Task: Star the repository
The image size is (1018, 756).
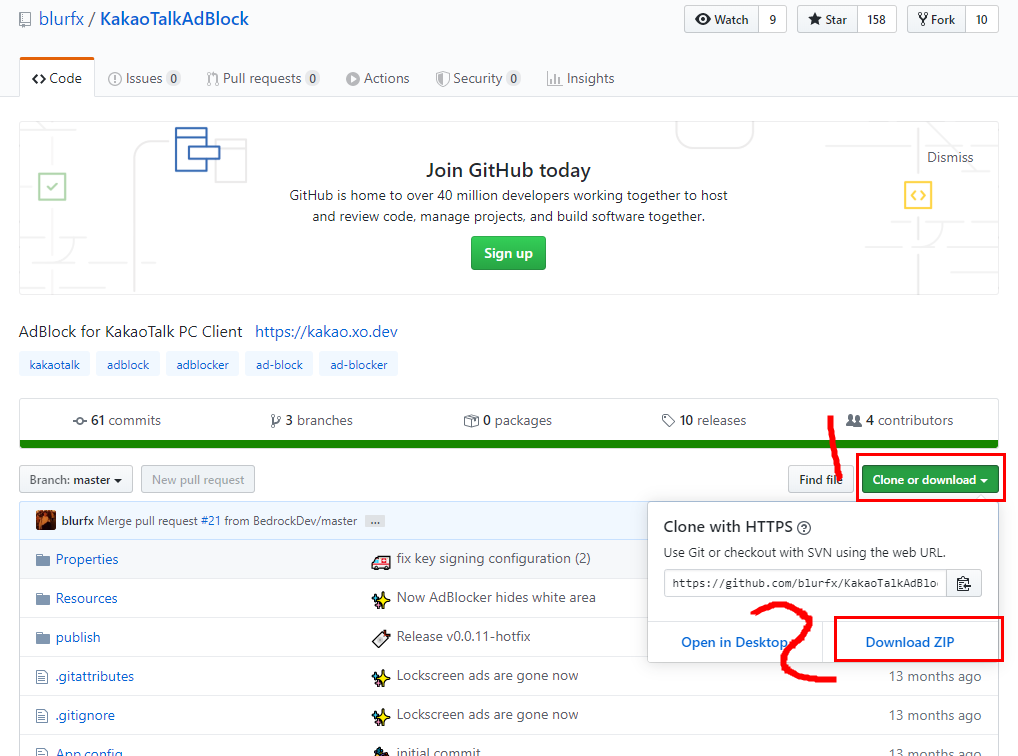Action: pos(828,19)
